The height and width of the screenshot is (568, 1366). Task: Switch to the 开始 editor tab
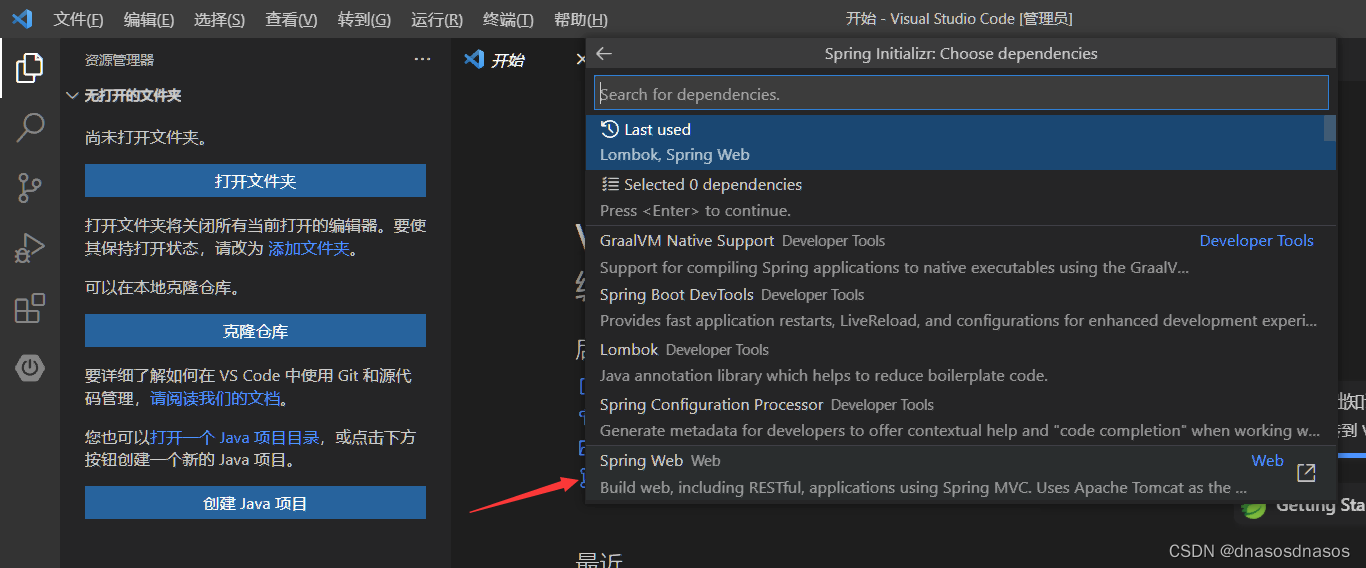pos(508,60)
